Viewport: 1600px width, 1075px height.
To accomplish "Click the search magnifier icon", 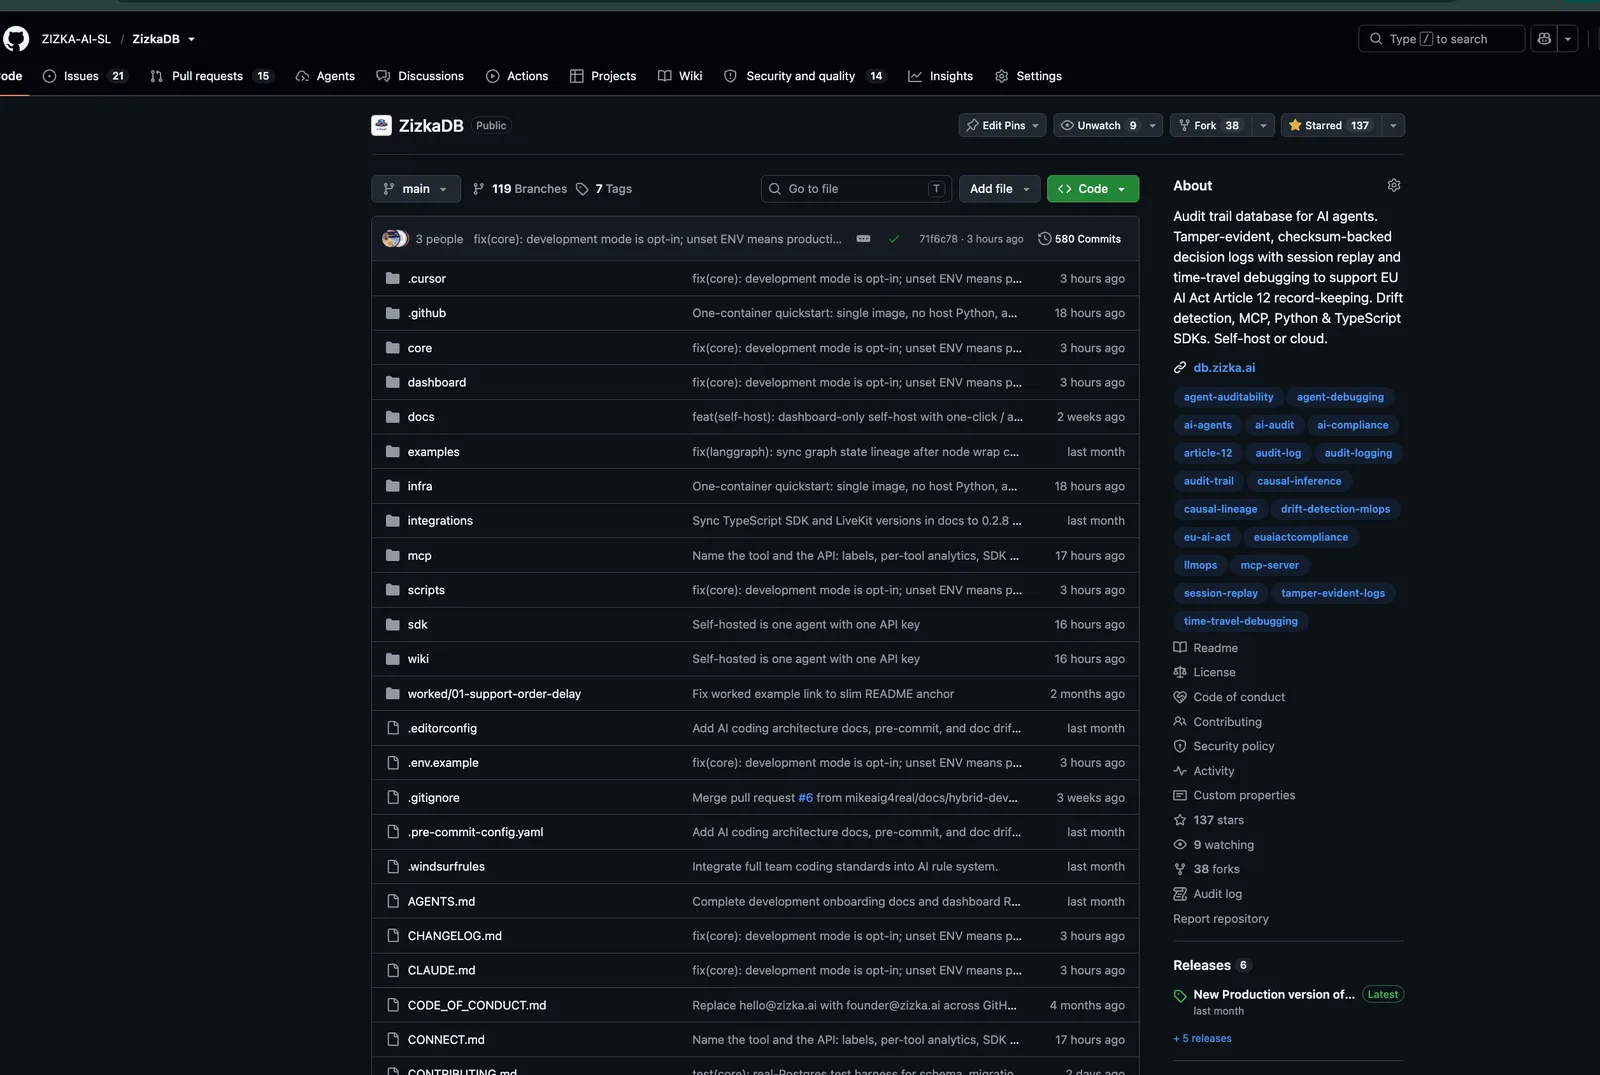I will click(x=1376, y=39).
